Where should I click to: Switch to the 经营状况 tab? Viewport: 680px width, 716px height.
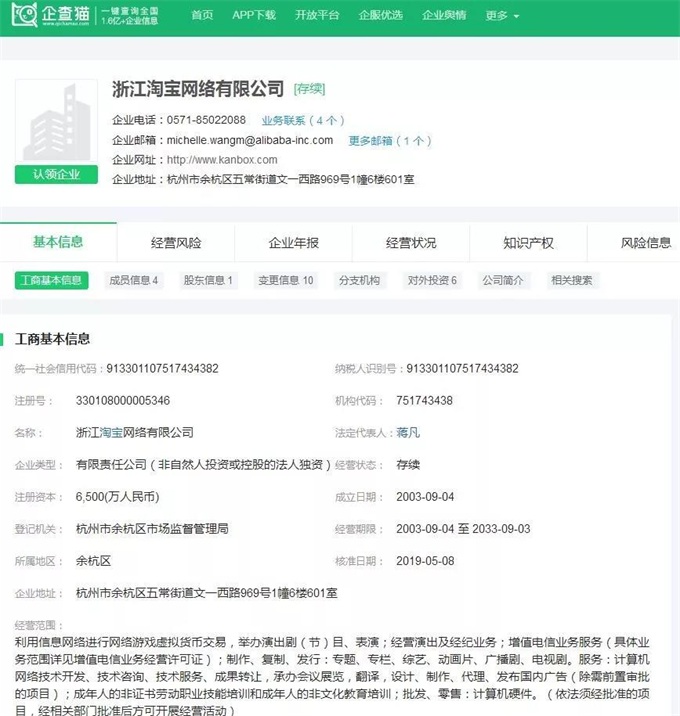411,243
